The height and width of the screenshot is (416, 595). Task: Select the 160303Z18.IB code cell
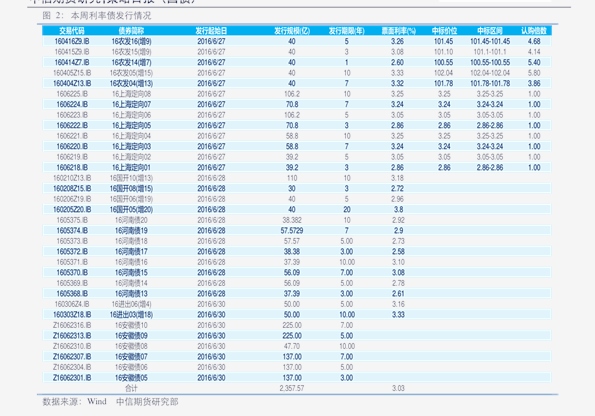click(x=72, y=315)
